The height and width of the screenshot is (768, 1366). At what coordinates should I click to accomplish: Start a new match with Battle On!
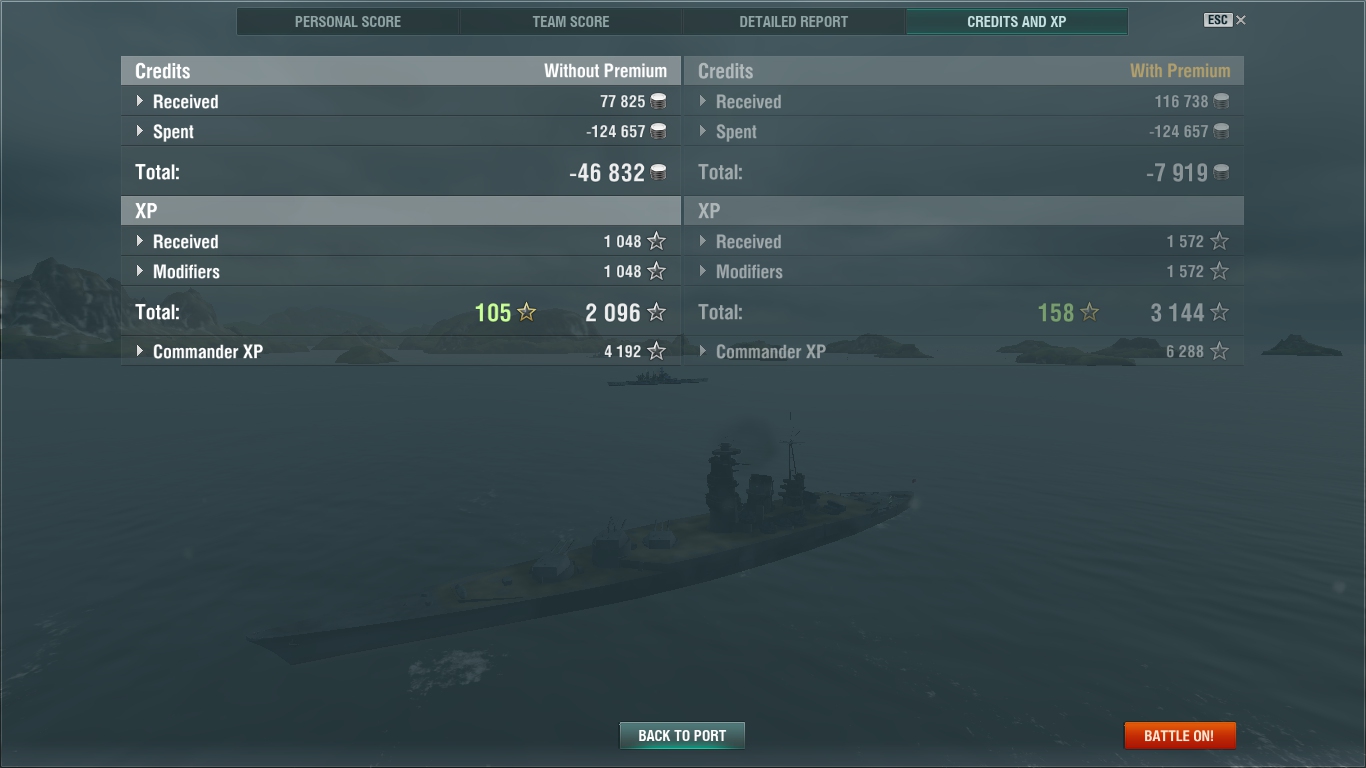[1180, 735]
